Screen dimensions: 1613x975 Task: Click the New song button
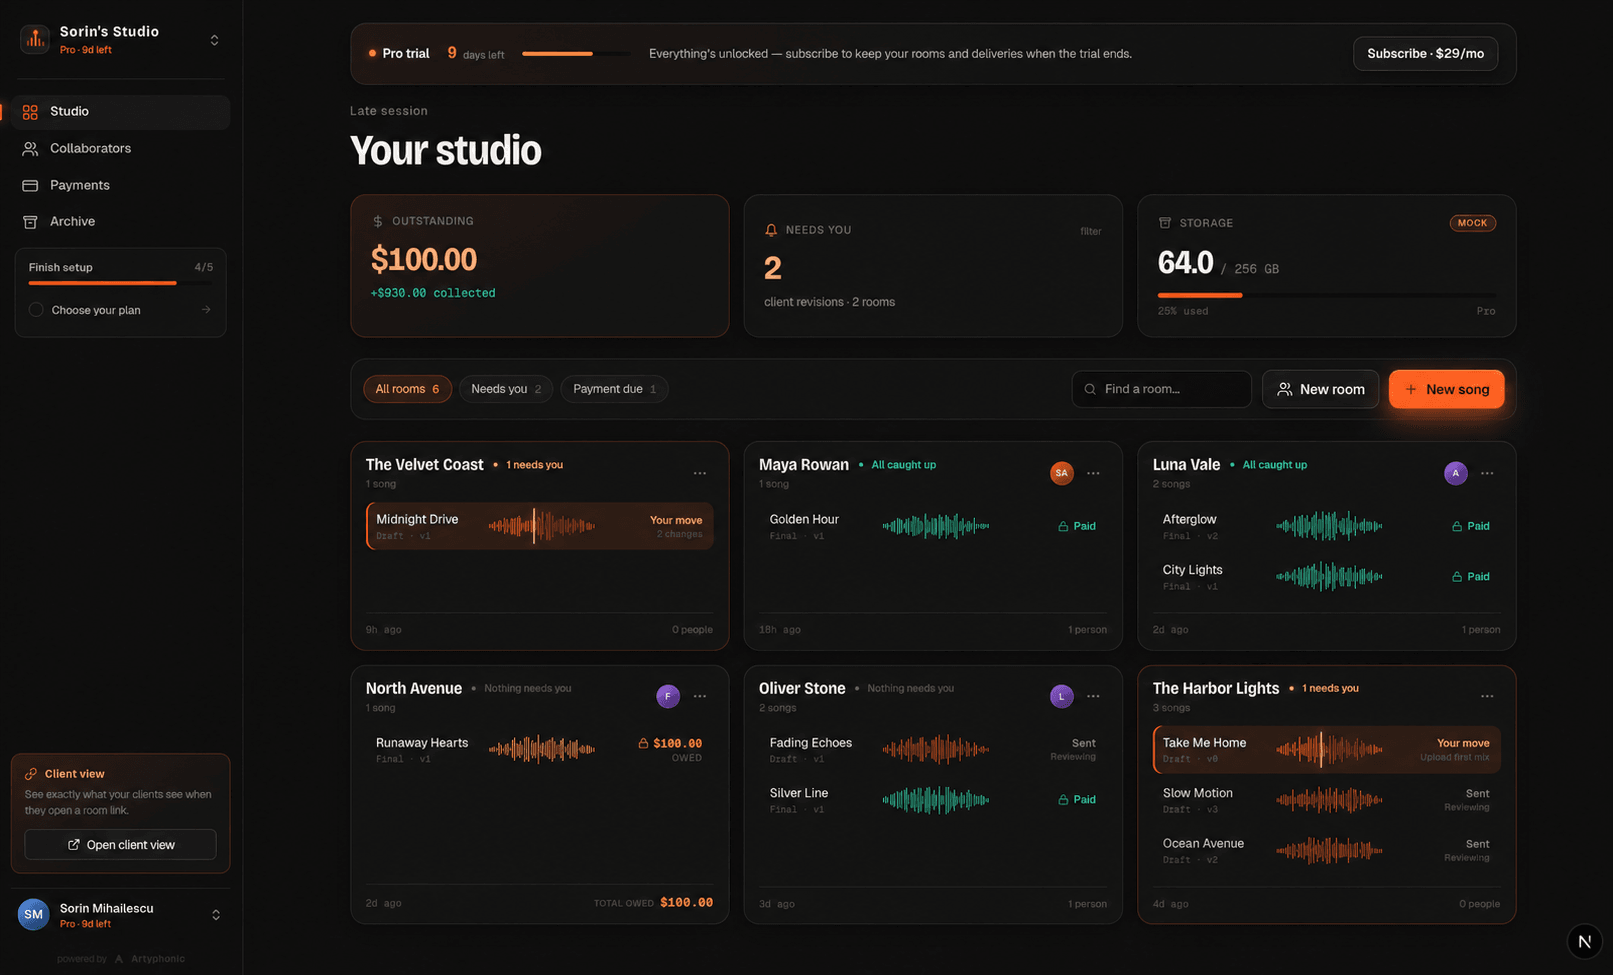pyautogui.click(x=1446, y=389)
